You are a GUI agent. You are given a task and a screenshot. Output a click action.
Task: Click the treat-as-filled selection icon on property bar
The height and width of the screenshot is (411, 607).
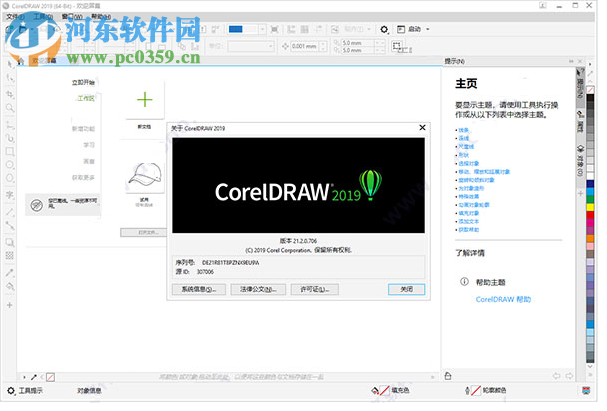(397, 46)
